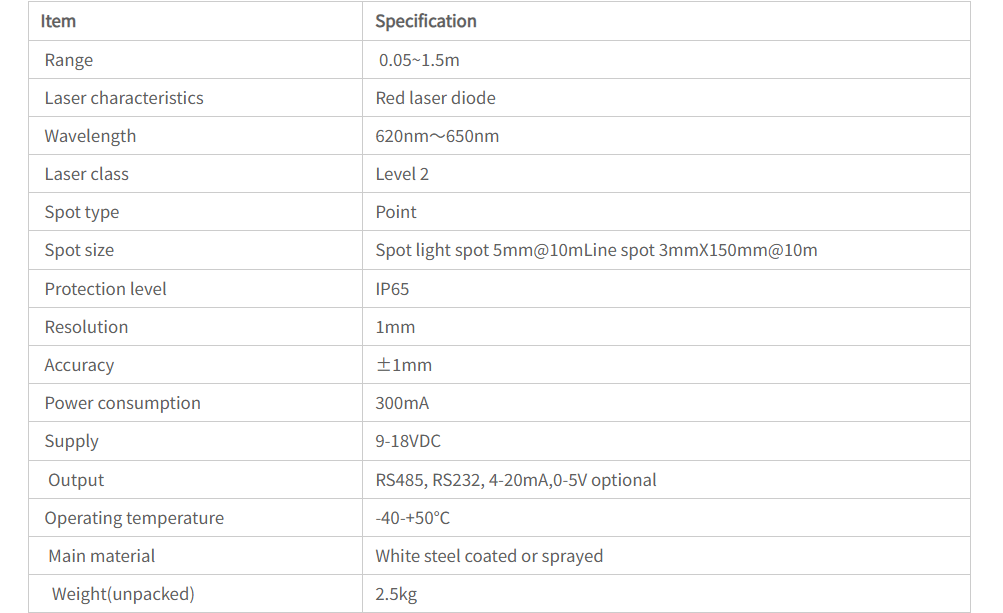Click the 'Specification' column header
Image resolution: width=1003 pixels, height=613 pixels.
click(x=425, y=21)
